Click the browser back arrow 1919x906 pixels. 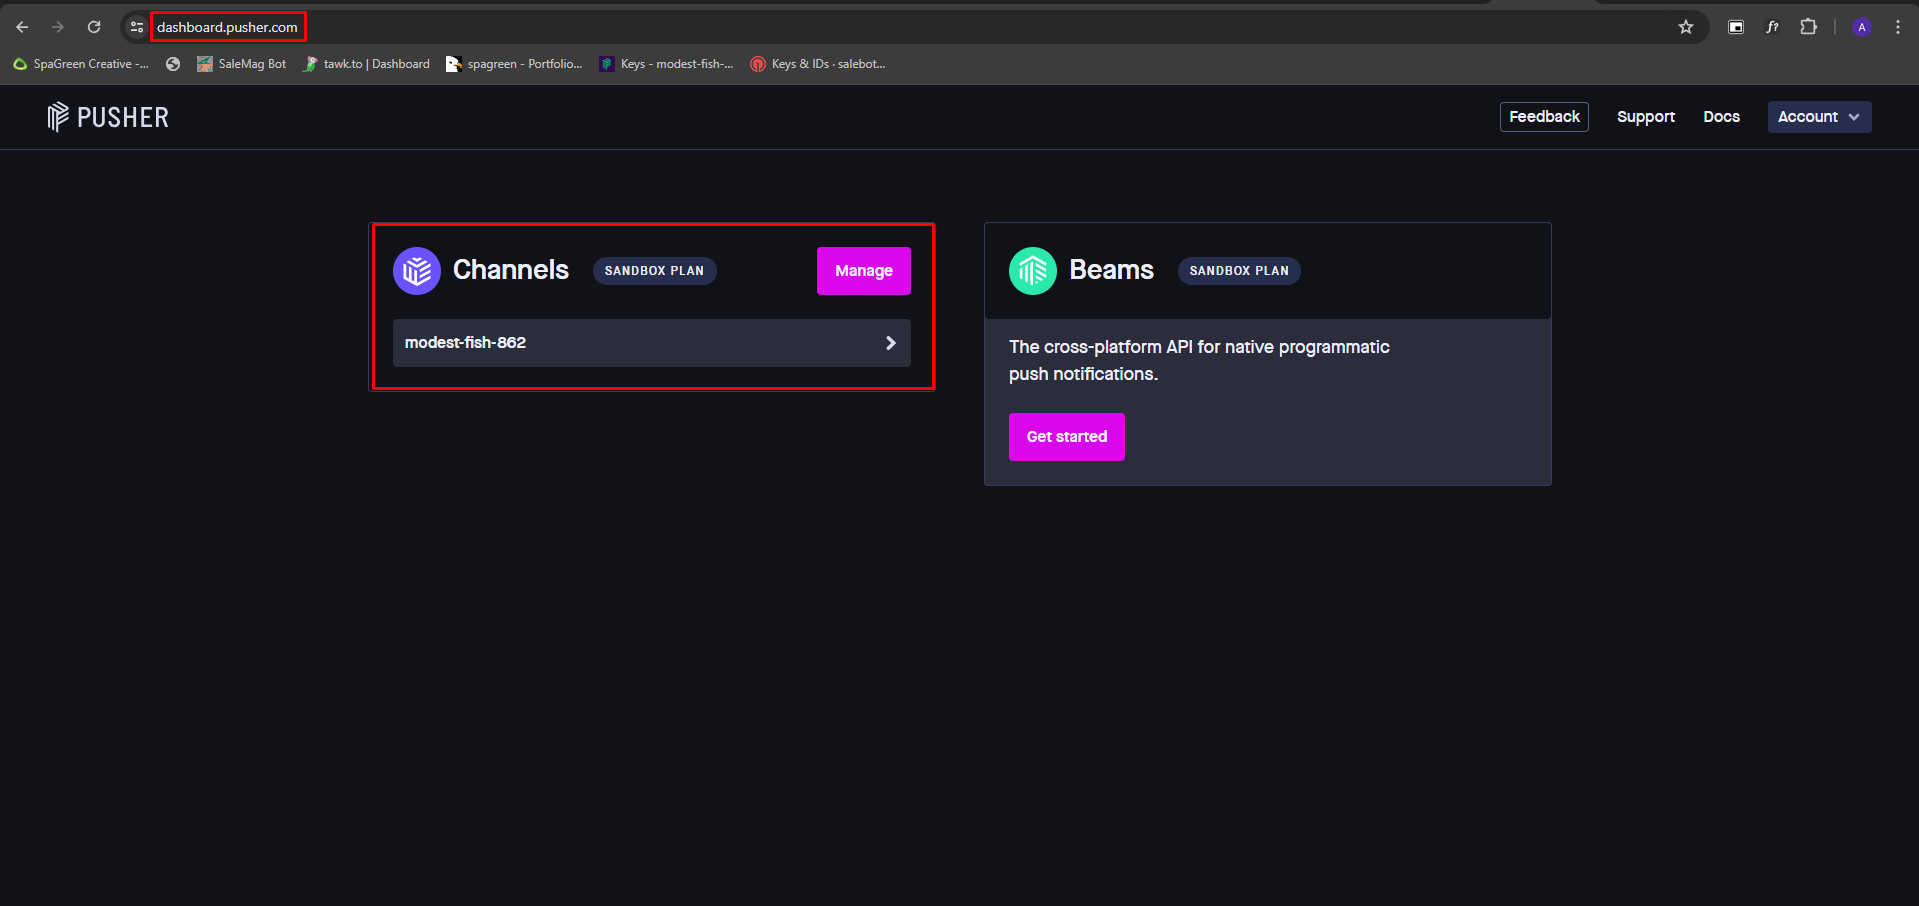[x=22, y=27]
